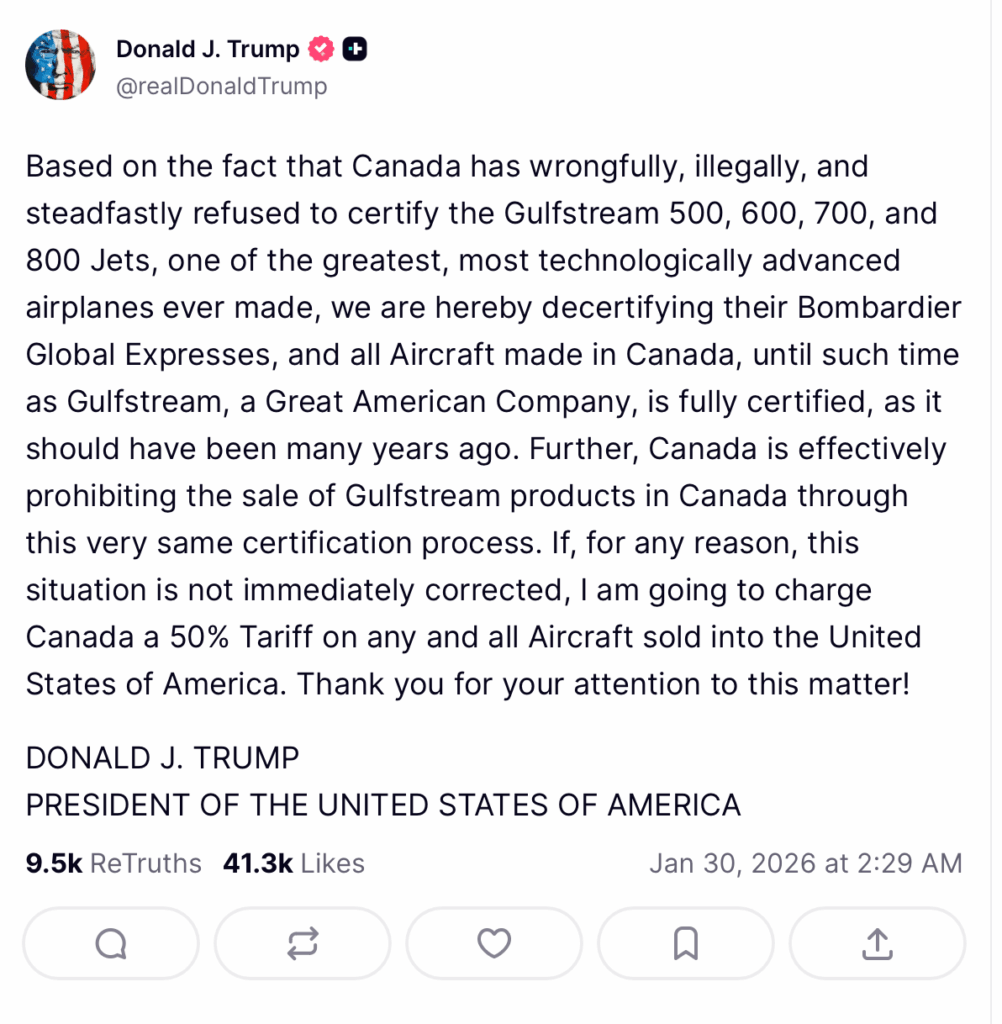The image size is (1002, 1024).
Task: Bookmark this post with the bookmark icon
Action: click(x=685, y=943)
